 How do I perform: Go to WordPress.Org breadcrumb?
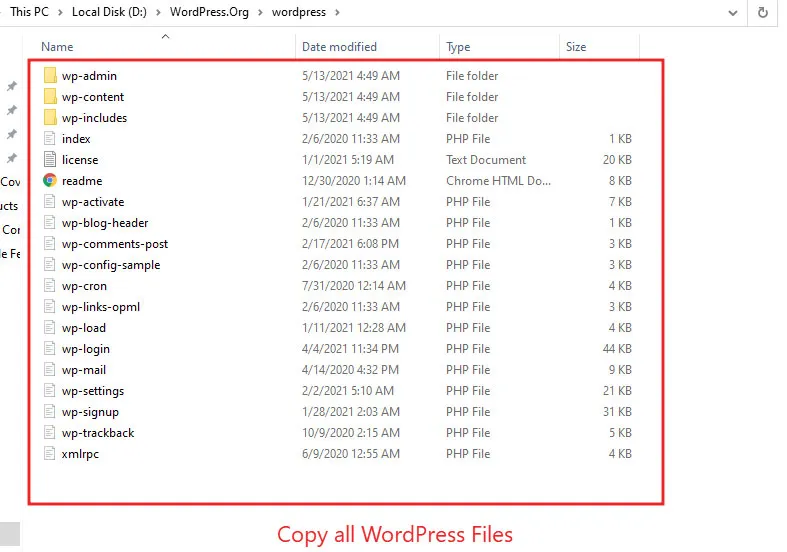coord(209,12)
